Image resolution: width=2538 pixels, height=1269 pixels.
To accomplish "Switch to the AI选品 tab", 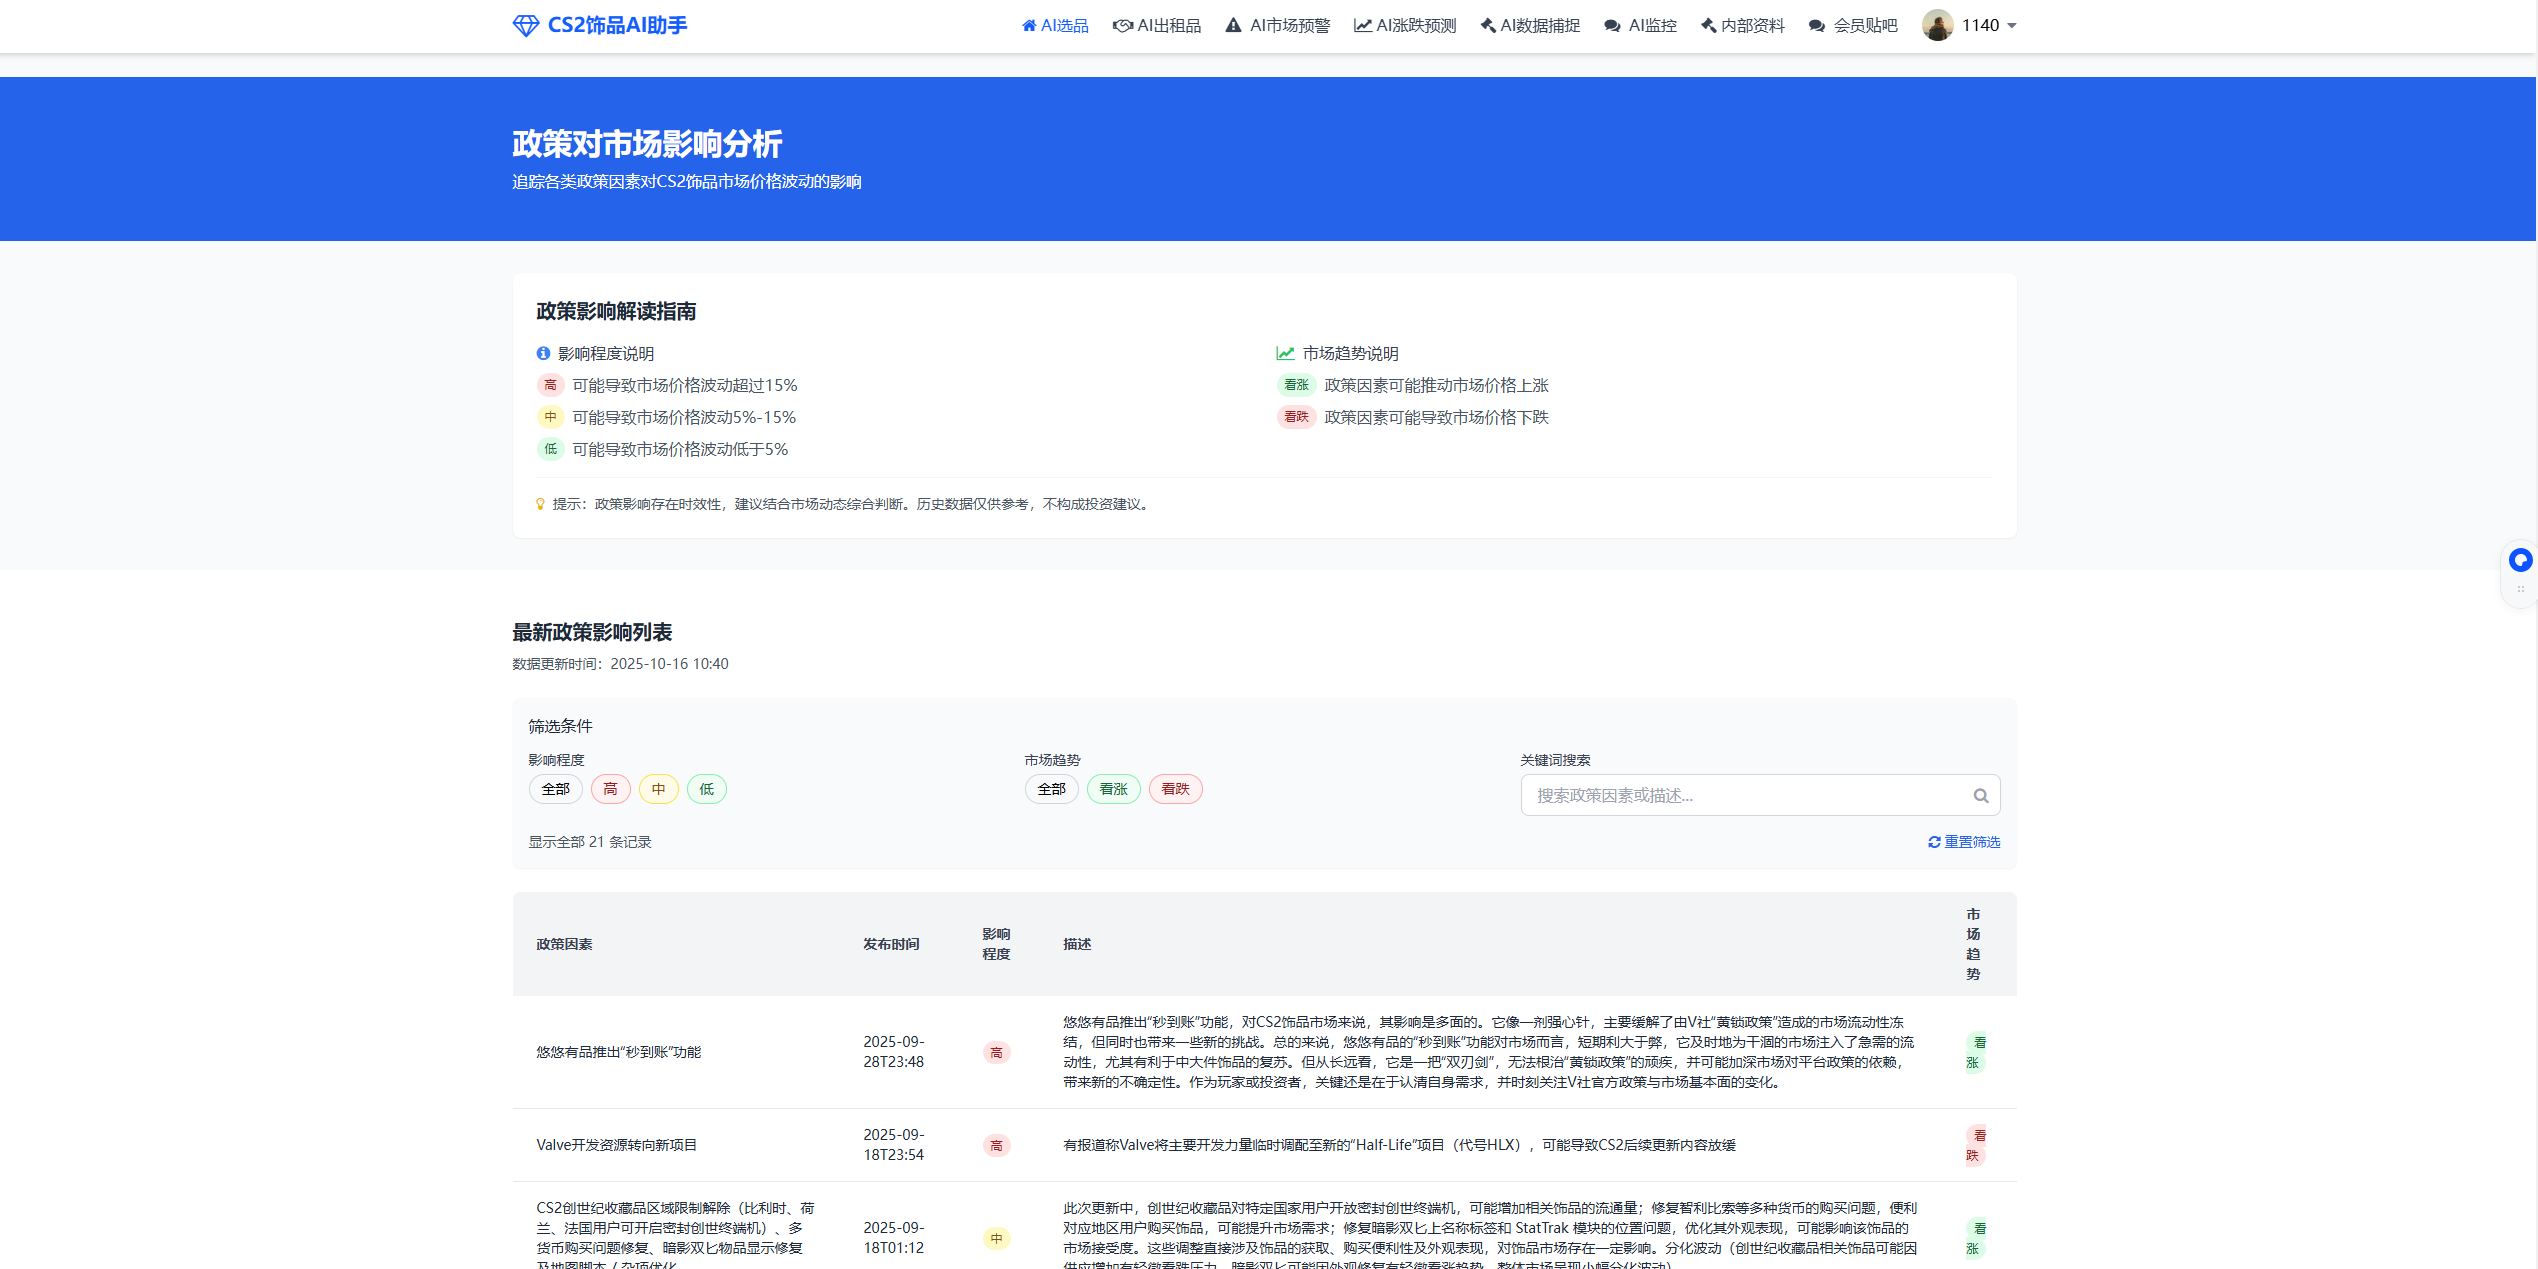I will point(1054,25).
